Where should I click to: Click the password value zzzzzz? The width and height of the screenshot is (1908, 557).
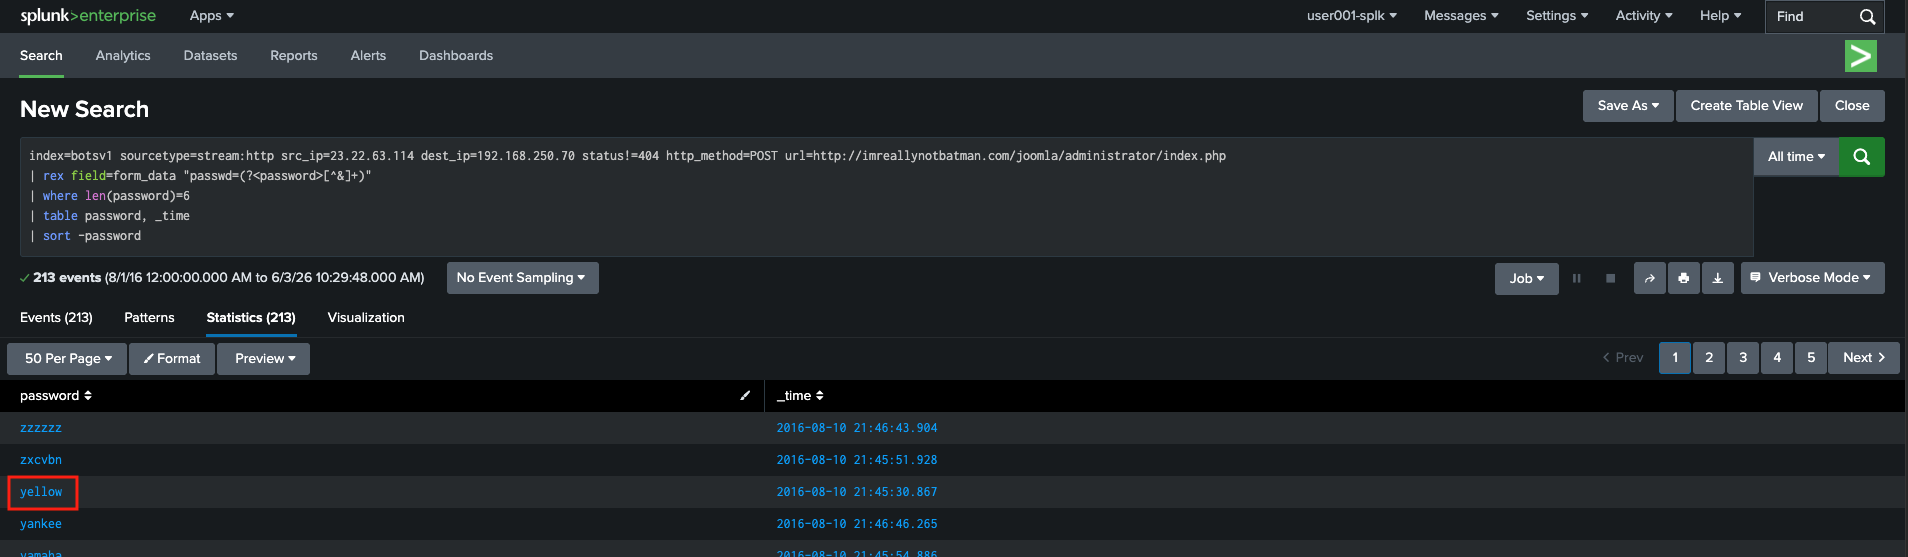click(x=41, y=428)
